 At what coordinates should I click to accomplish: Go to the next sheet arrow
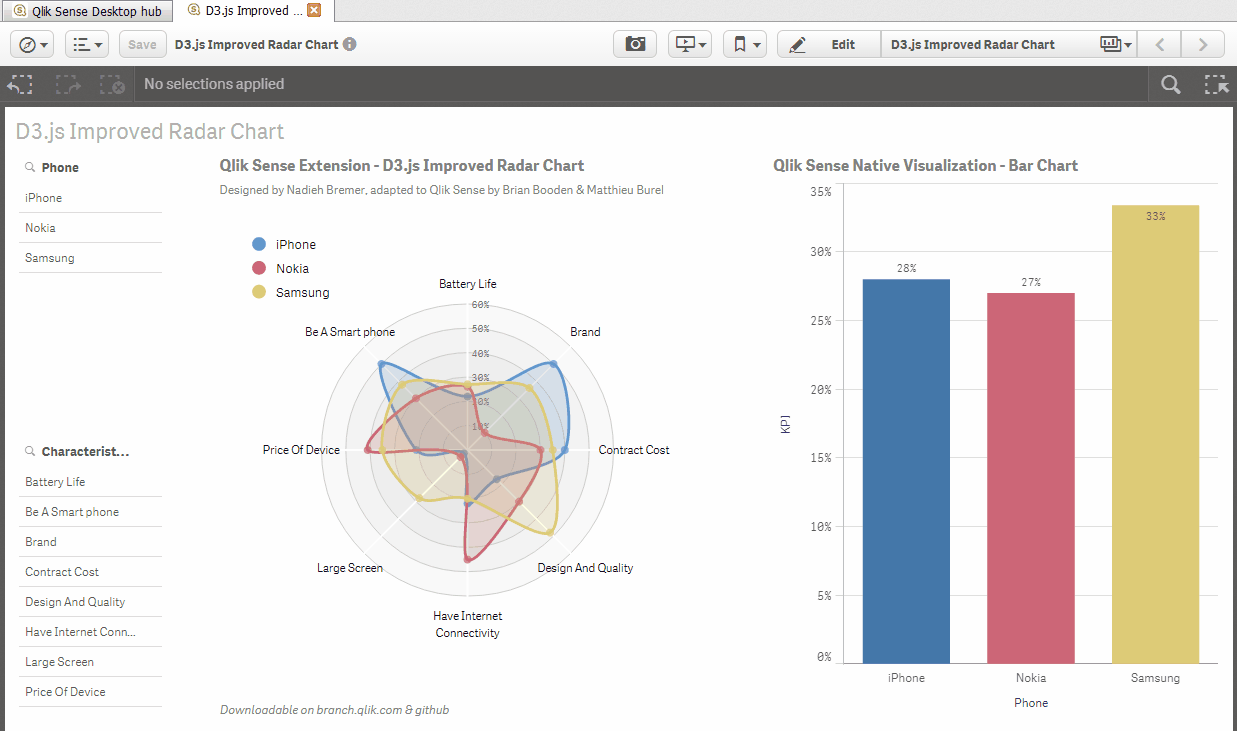click(1203, 44)
